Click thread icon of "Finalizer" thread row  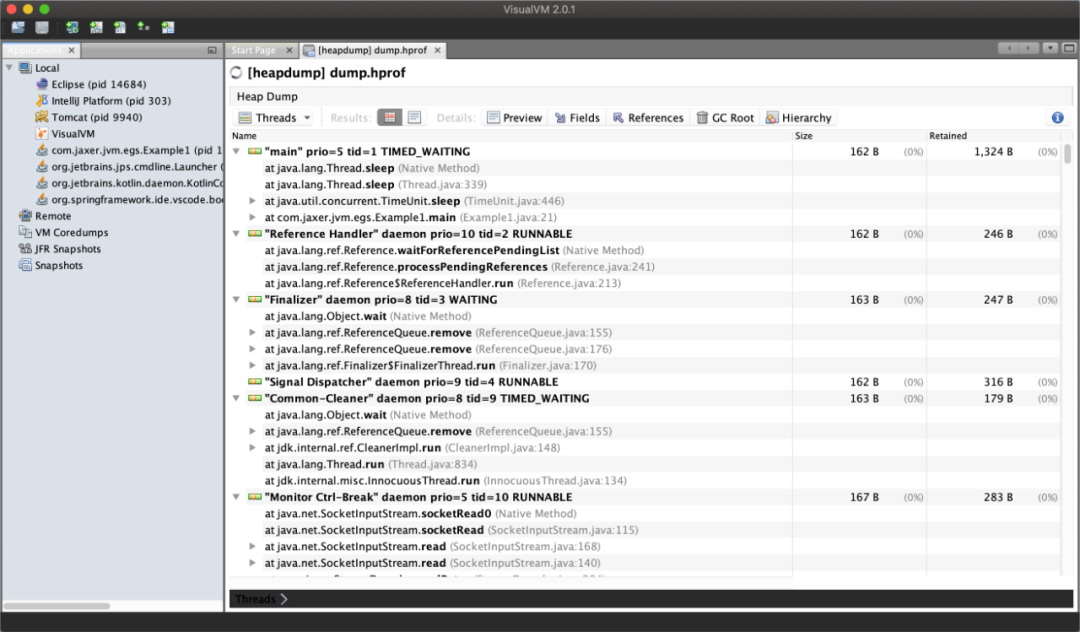click(255, 299)
